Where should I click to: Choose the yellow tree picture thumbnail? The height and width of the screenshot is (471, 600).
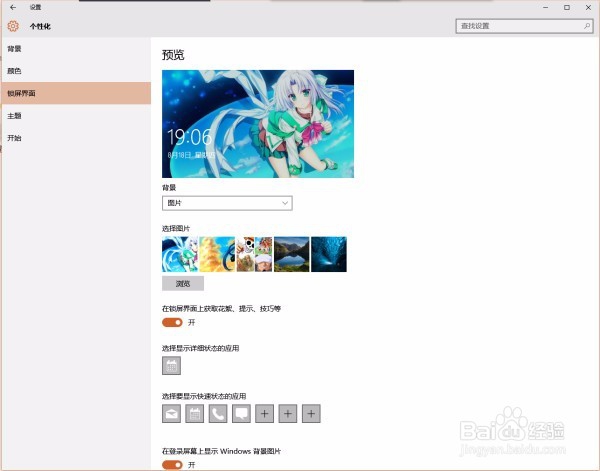point(217,254)
